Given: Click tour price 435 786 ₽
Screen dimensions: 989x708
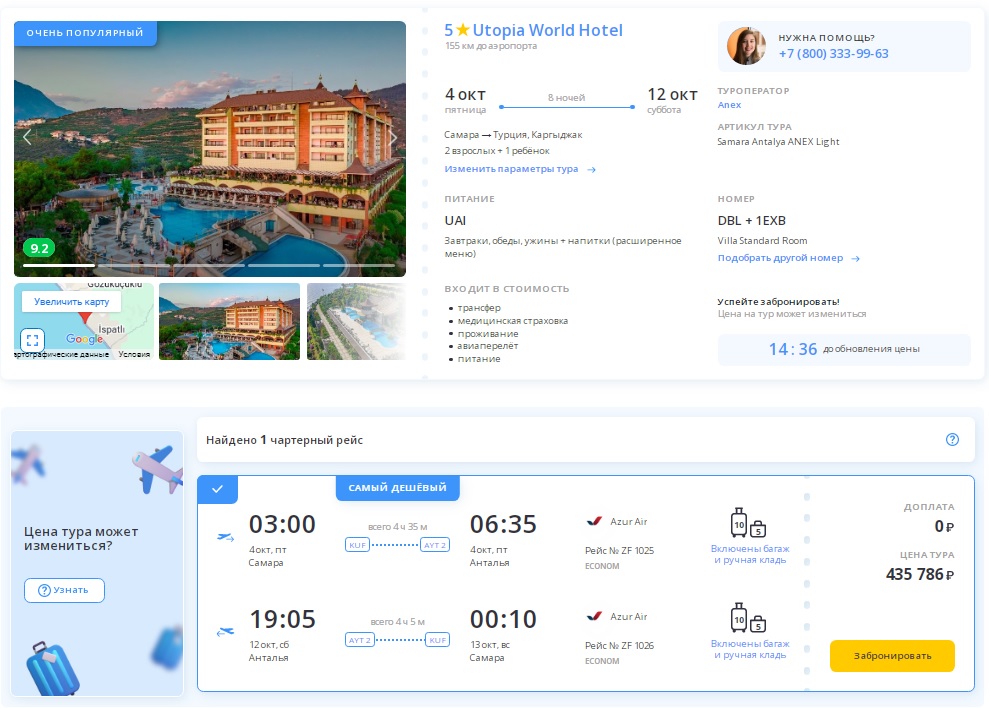Looking at the screenshot, I should 920,574.
